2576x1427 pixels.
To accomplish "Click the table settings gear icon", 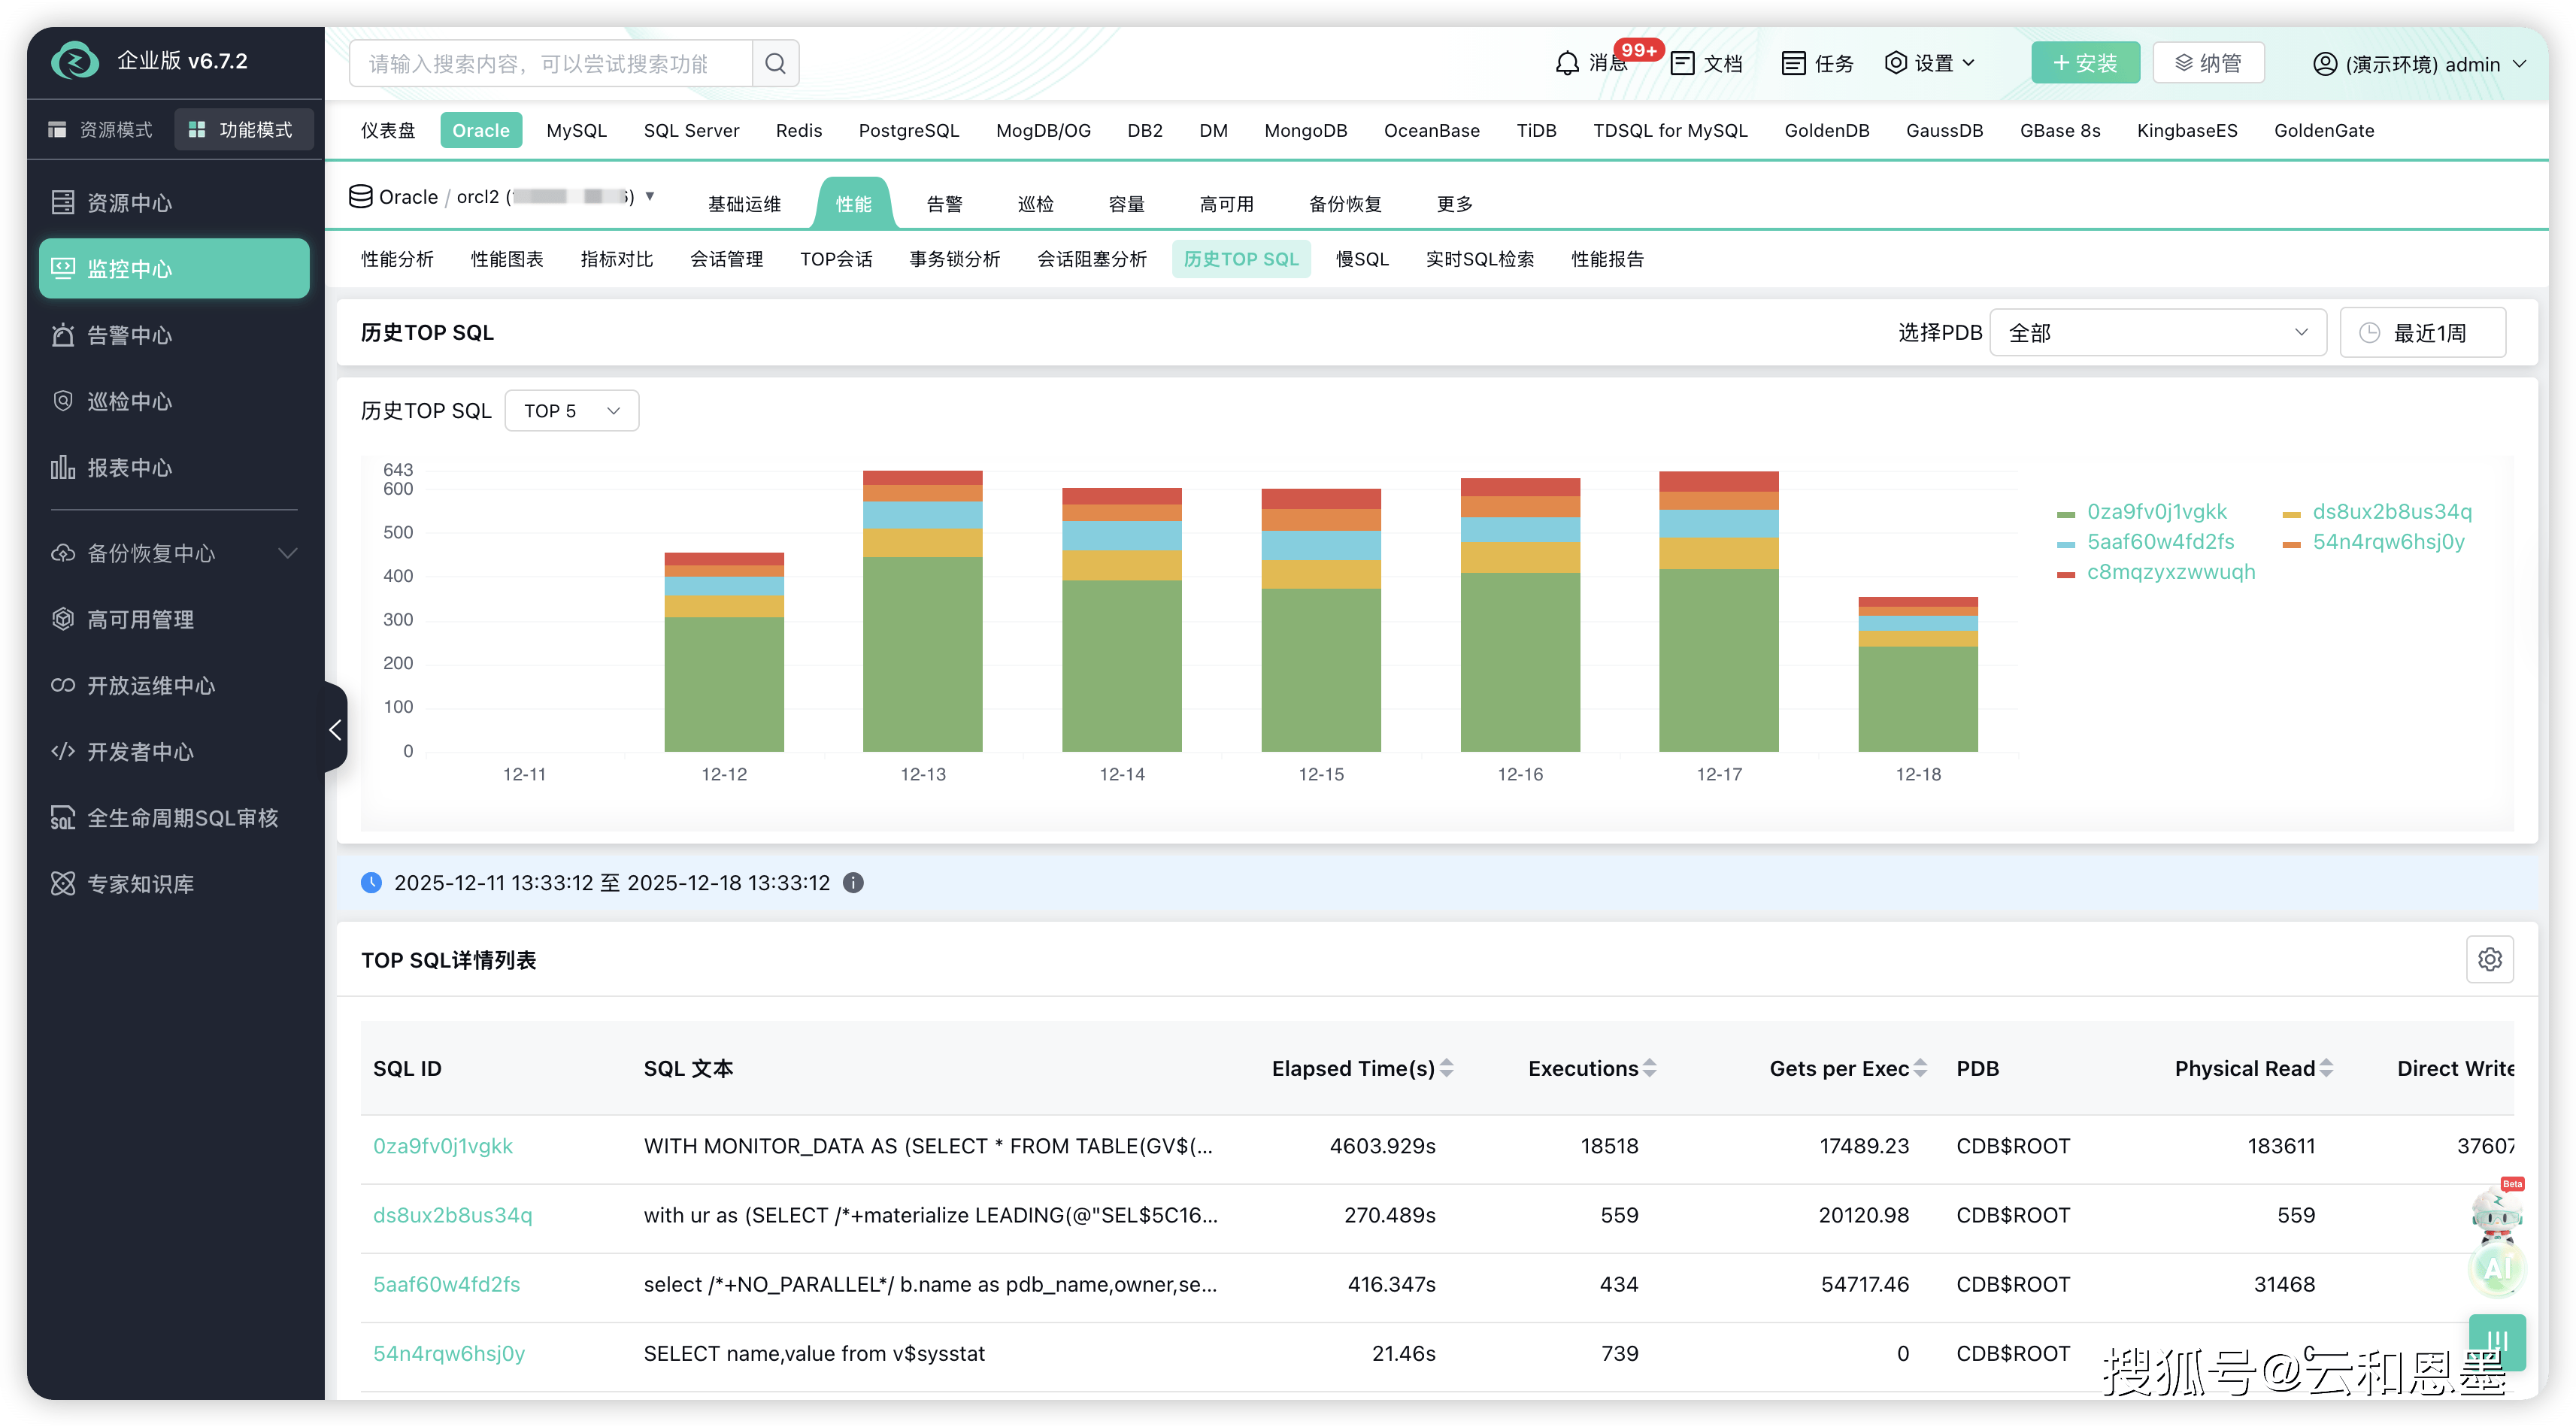I will click(2489, 960).
